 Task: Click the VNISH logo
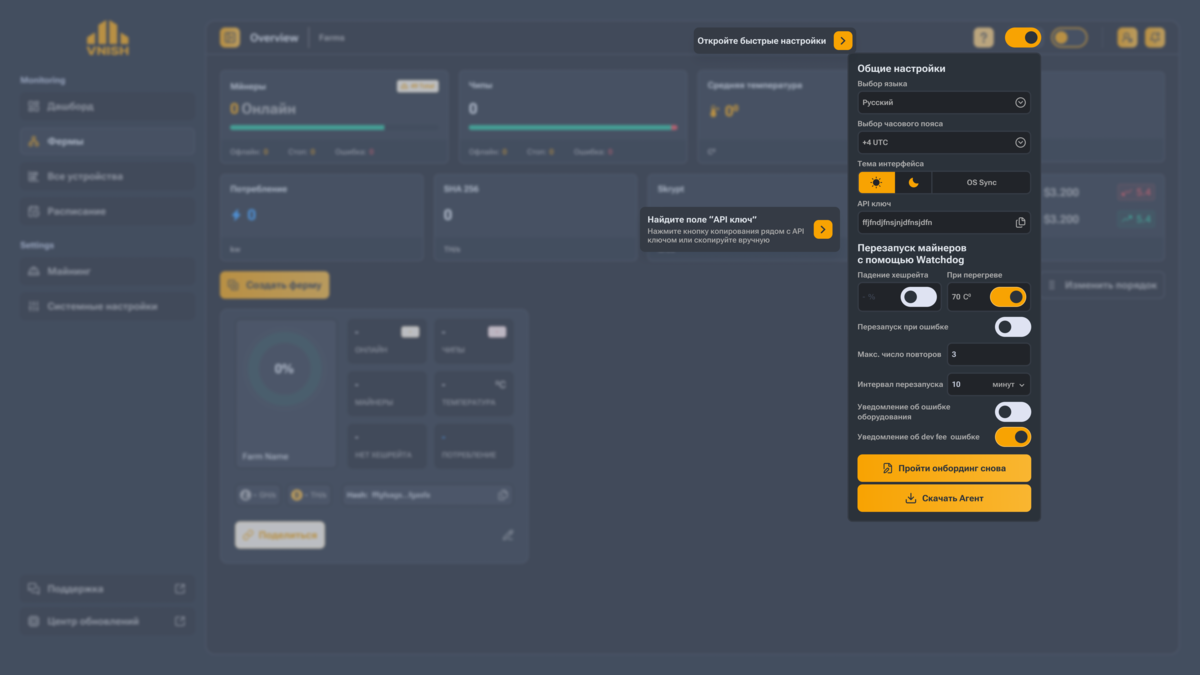click(x=107, y=40)
